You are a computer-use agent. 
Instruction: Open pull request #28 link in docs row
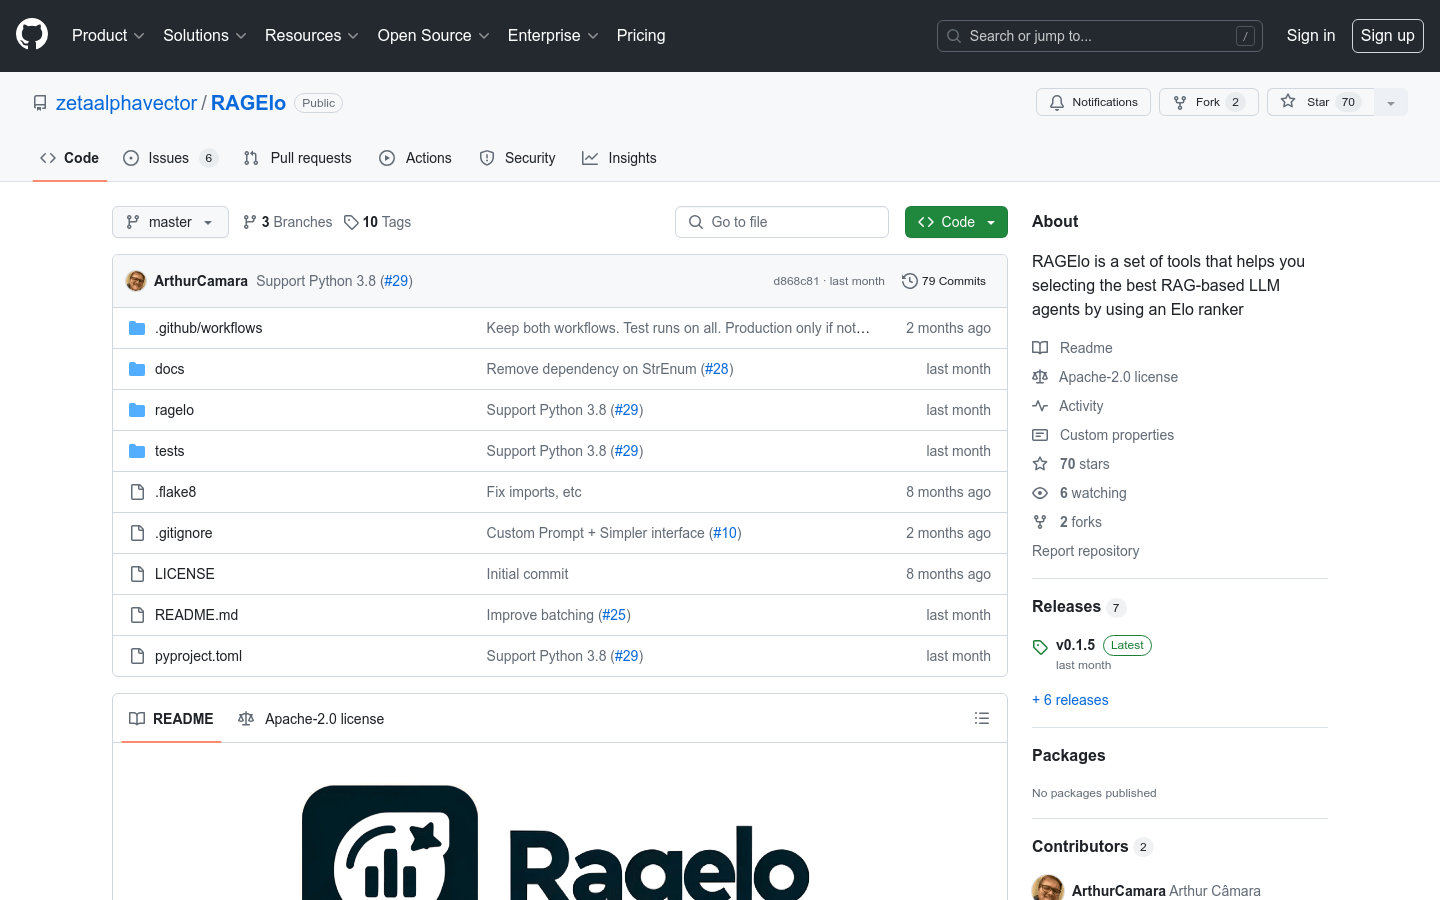[x=717, y=369]
